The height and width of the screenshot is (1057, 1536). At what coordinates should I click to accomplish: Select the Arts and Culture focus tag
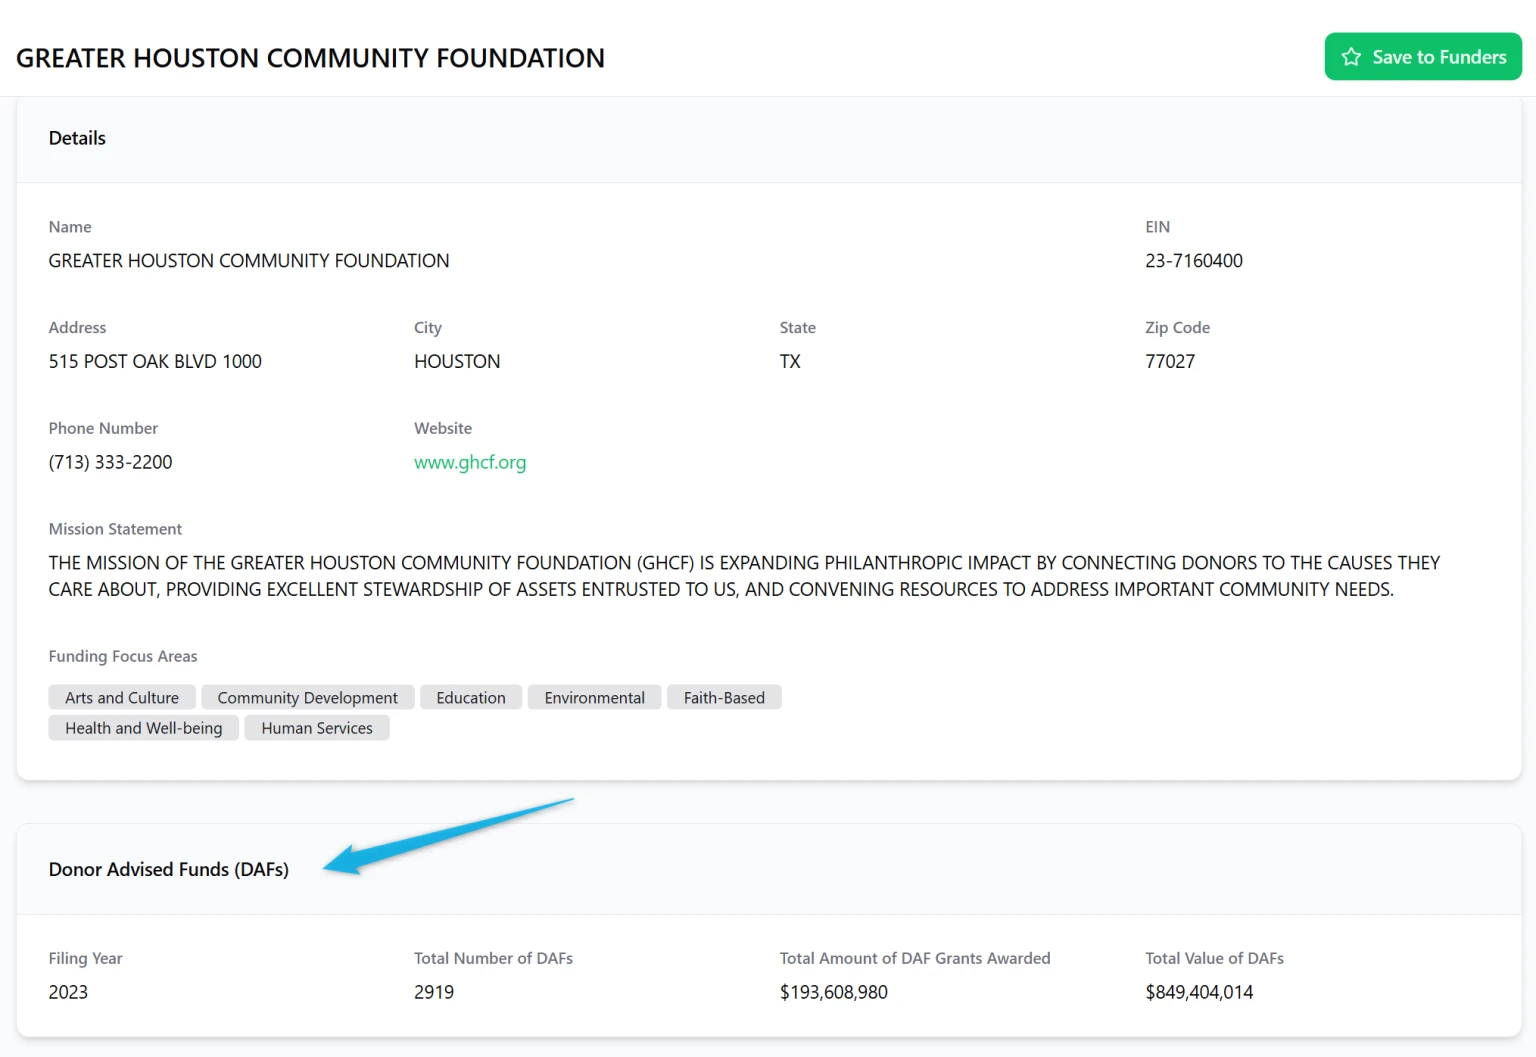[122, 697]
